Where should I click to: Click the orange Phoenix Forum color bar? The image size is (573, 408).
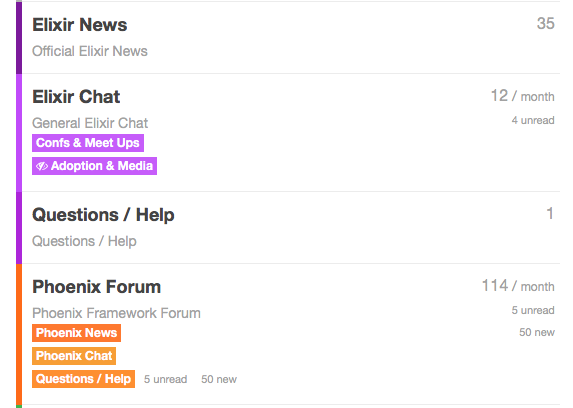pos(19,334)
